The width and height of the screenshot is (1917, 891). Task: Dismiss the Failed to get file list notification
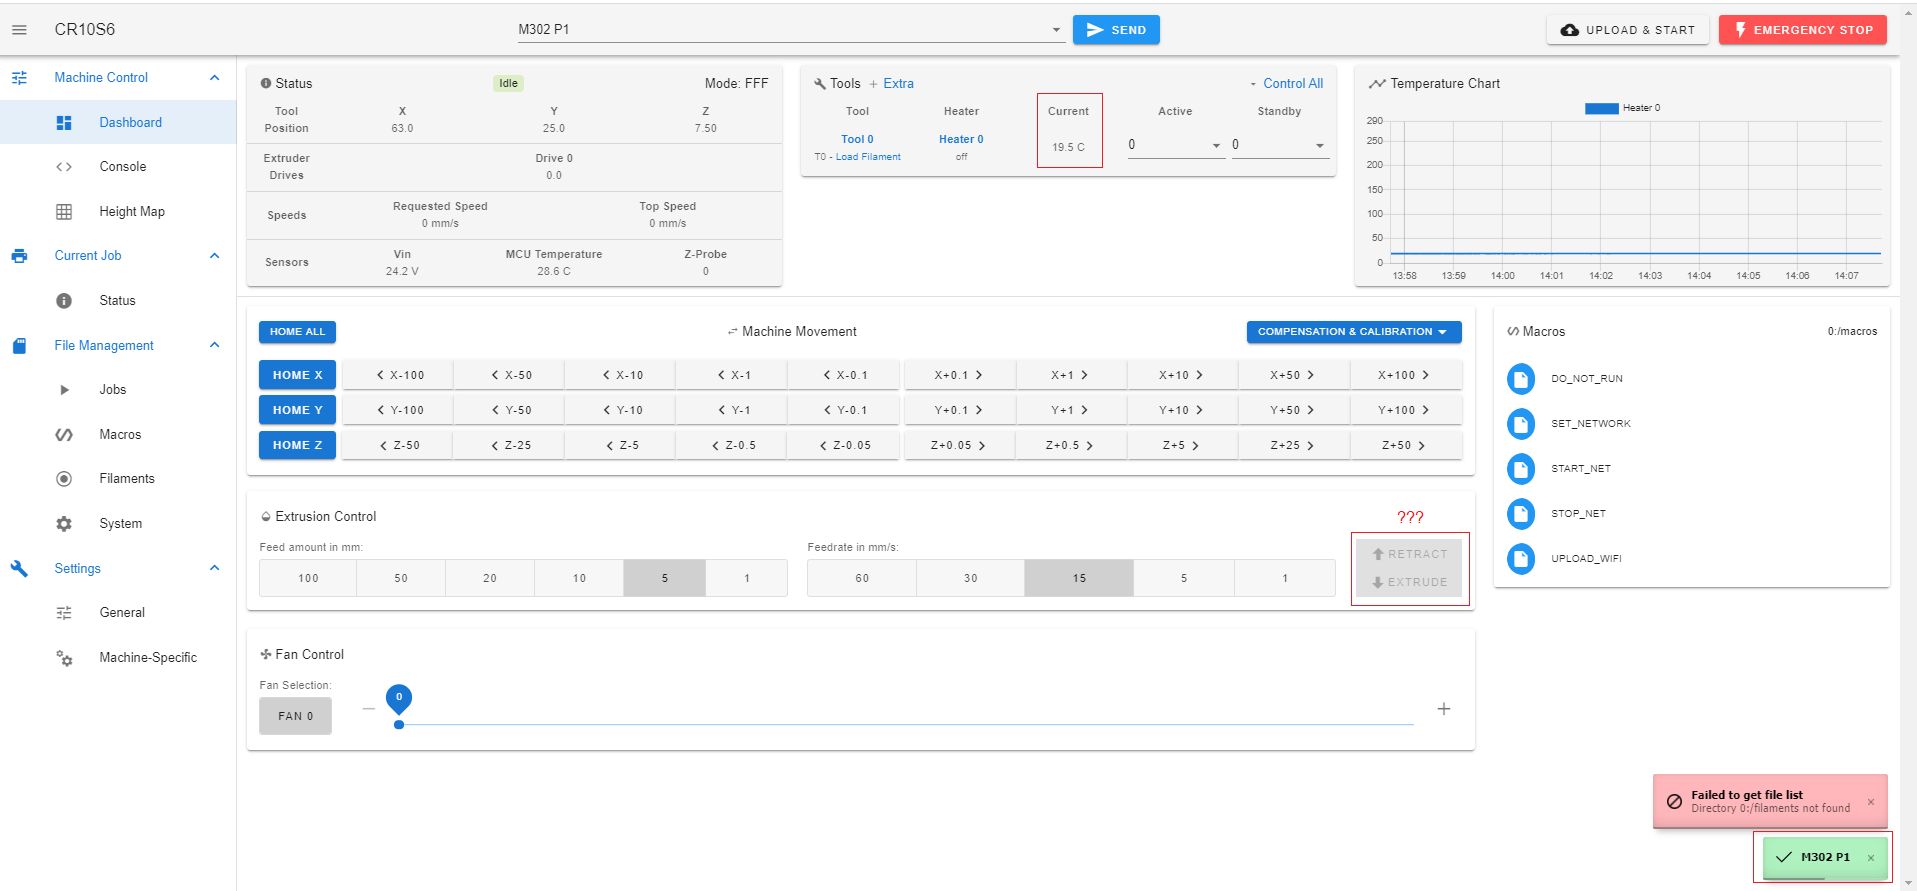(1871, 802)
